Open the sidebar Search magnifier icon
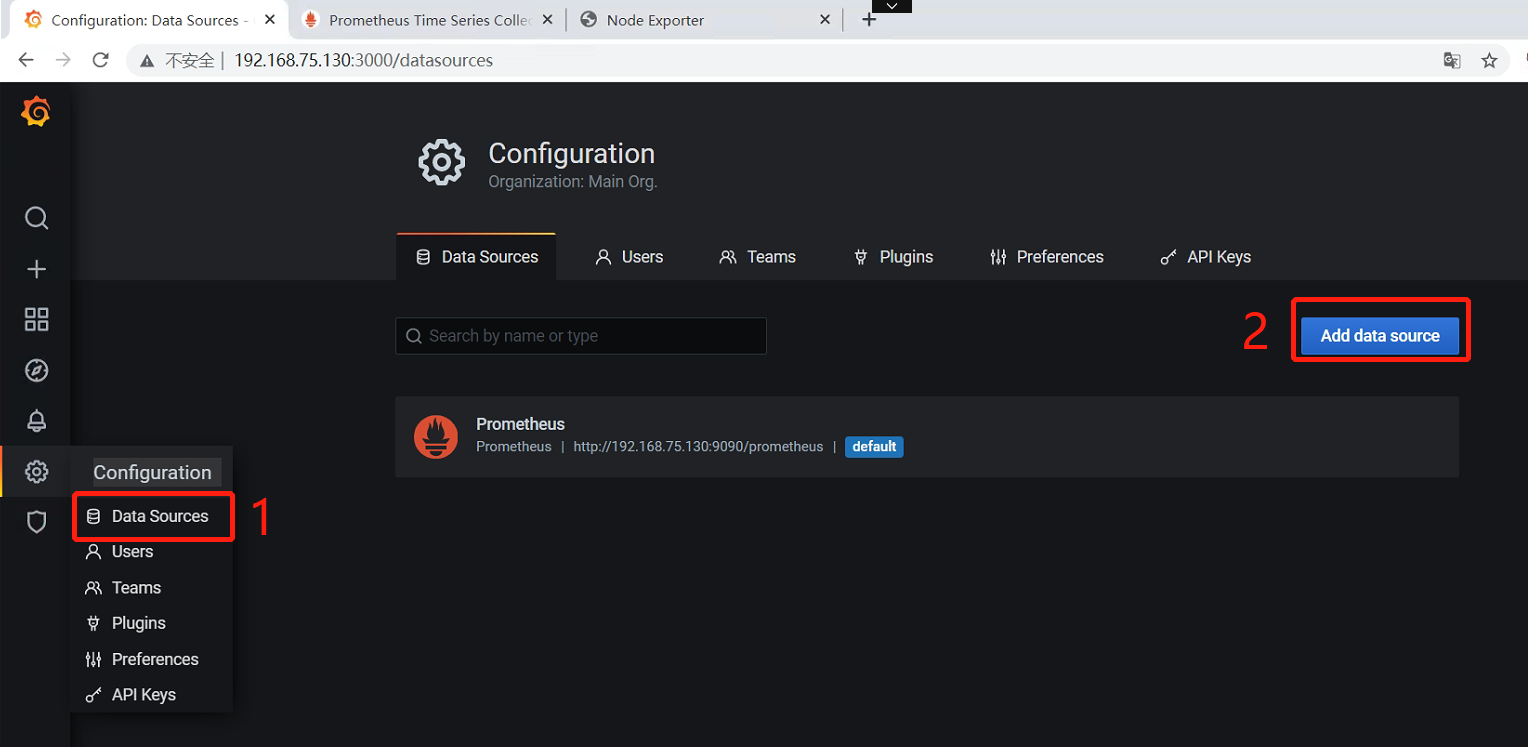The width and height of the screenshot is (1528, 747). [x=36, y=218]
